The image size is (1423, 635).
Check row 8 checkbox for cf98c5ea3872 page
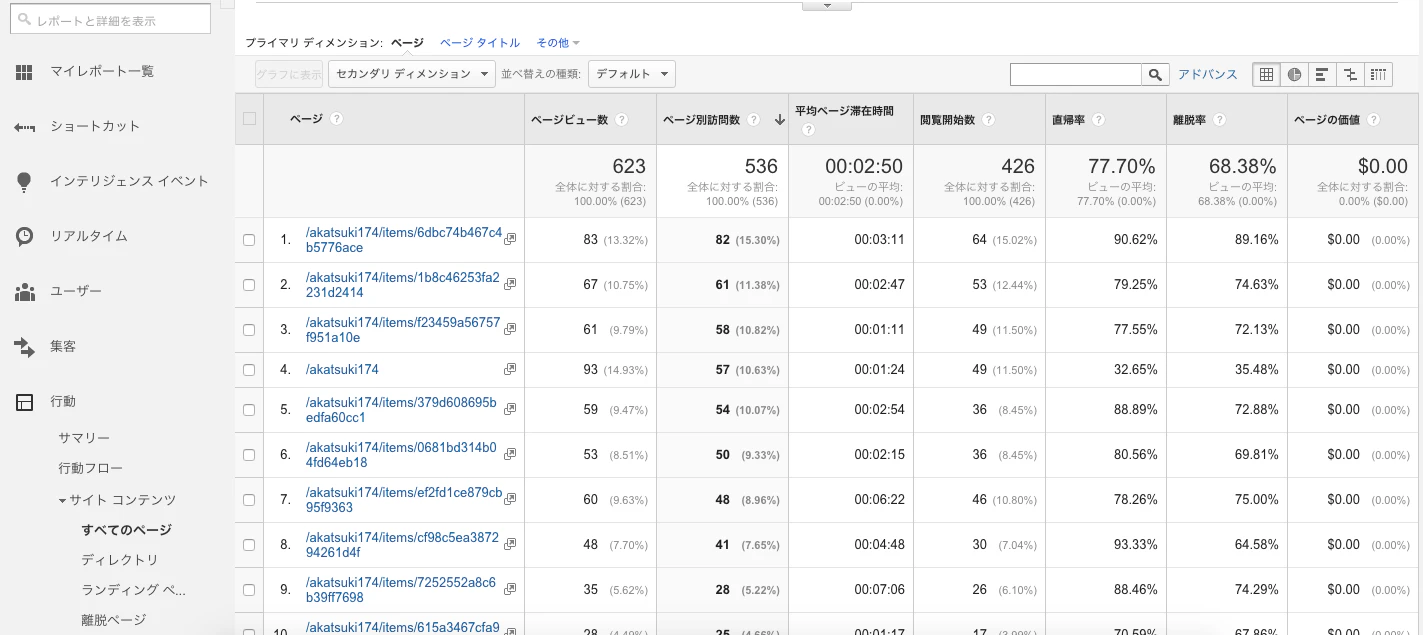249,545
